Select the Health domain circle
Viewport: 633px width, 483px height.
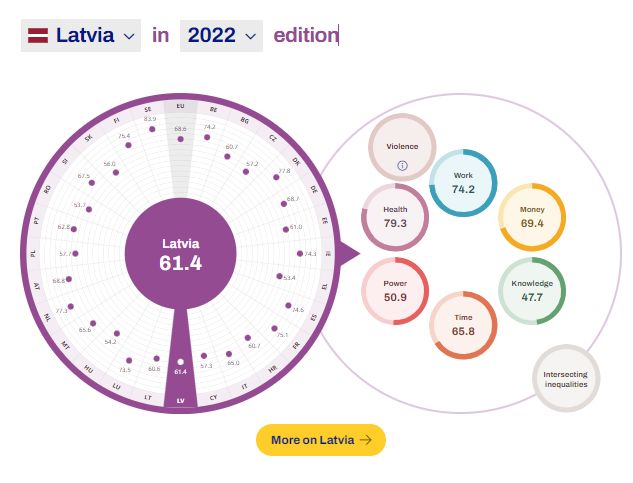pyautogui.click(x=395, y=216)
